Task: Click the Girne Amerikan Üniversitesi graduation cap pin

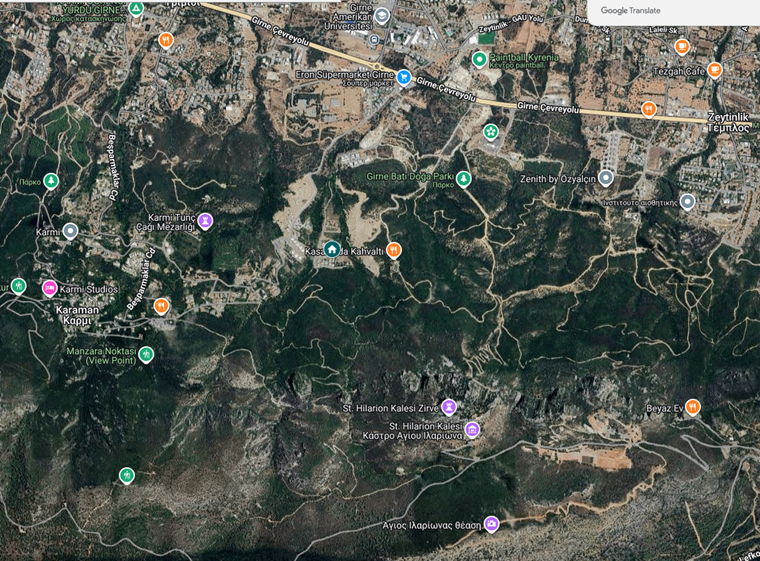Action: (382, 16)
